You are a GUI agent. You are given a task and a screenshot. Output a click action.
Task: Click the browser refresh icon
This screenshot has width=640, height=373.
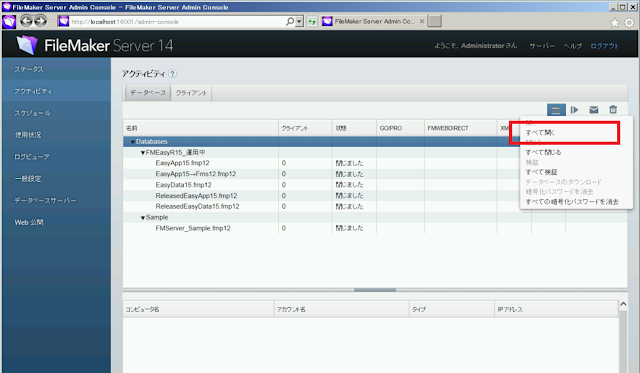coord(312,22)
